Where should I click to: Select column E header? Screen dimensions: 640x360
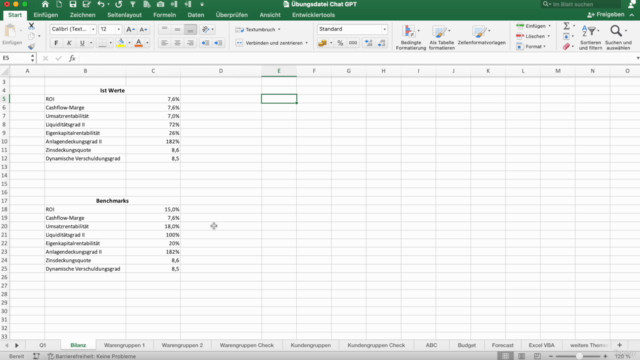pyautogui.click(x=279, y=71)
